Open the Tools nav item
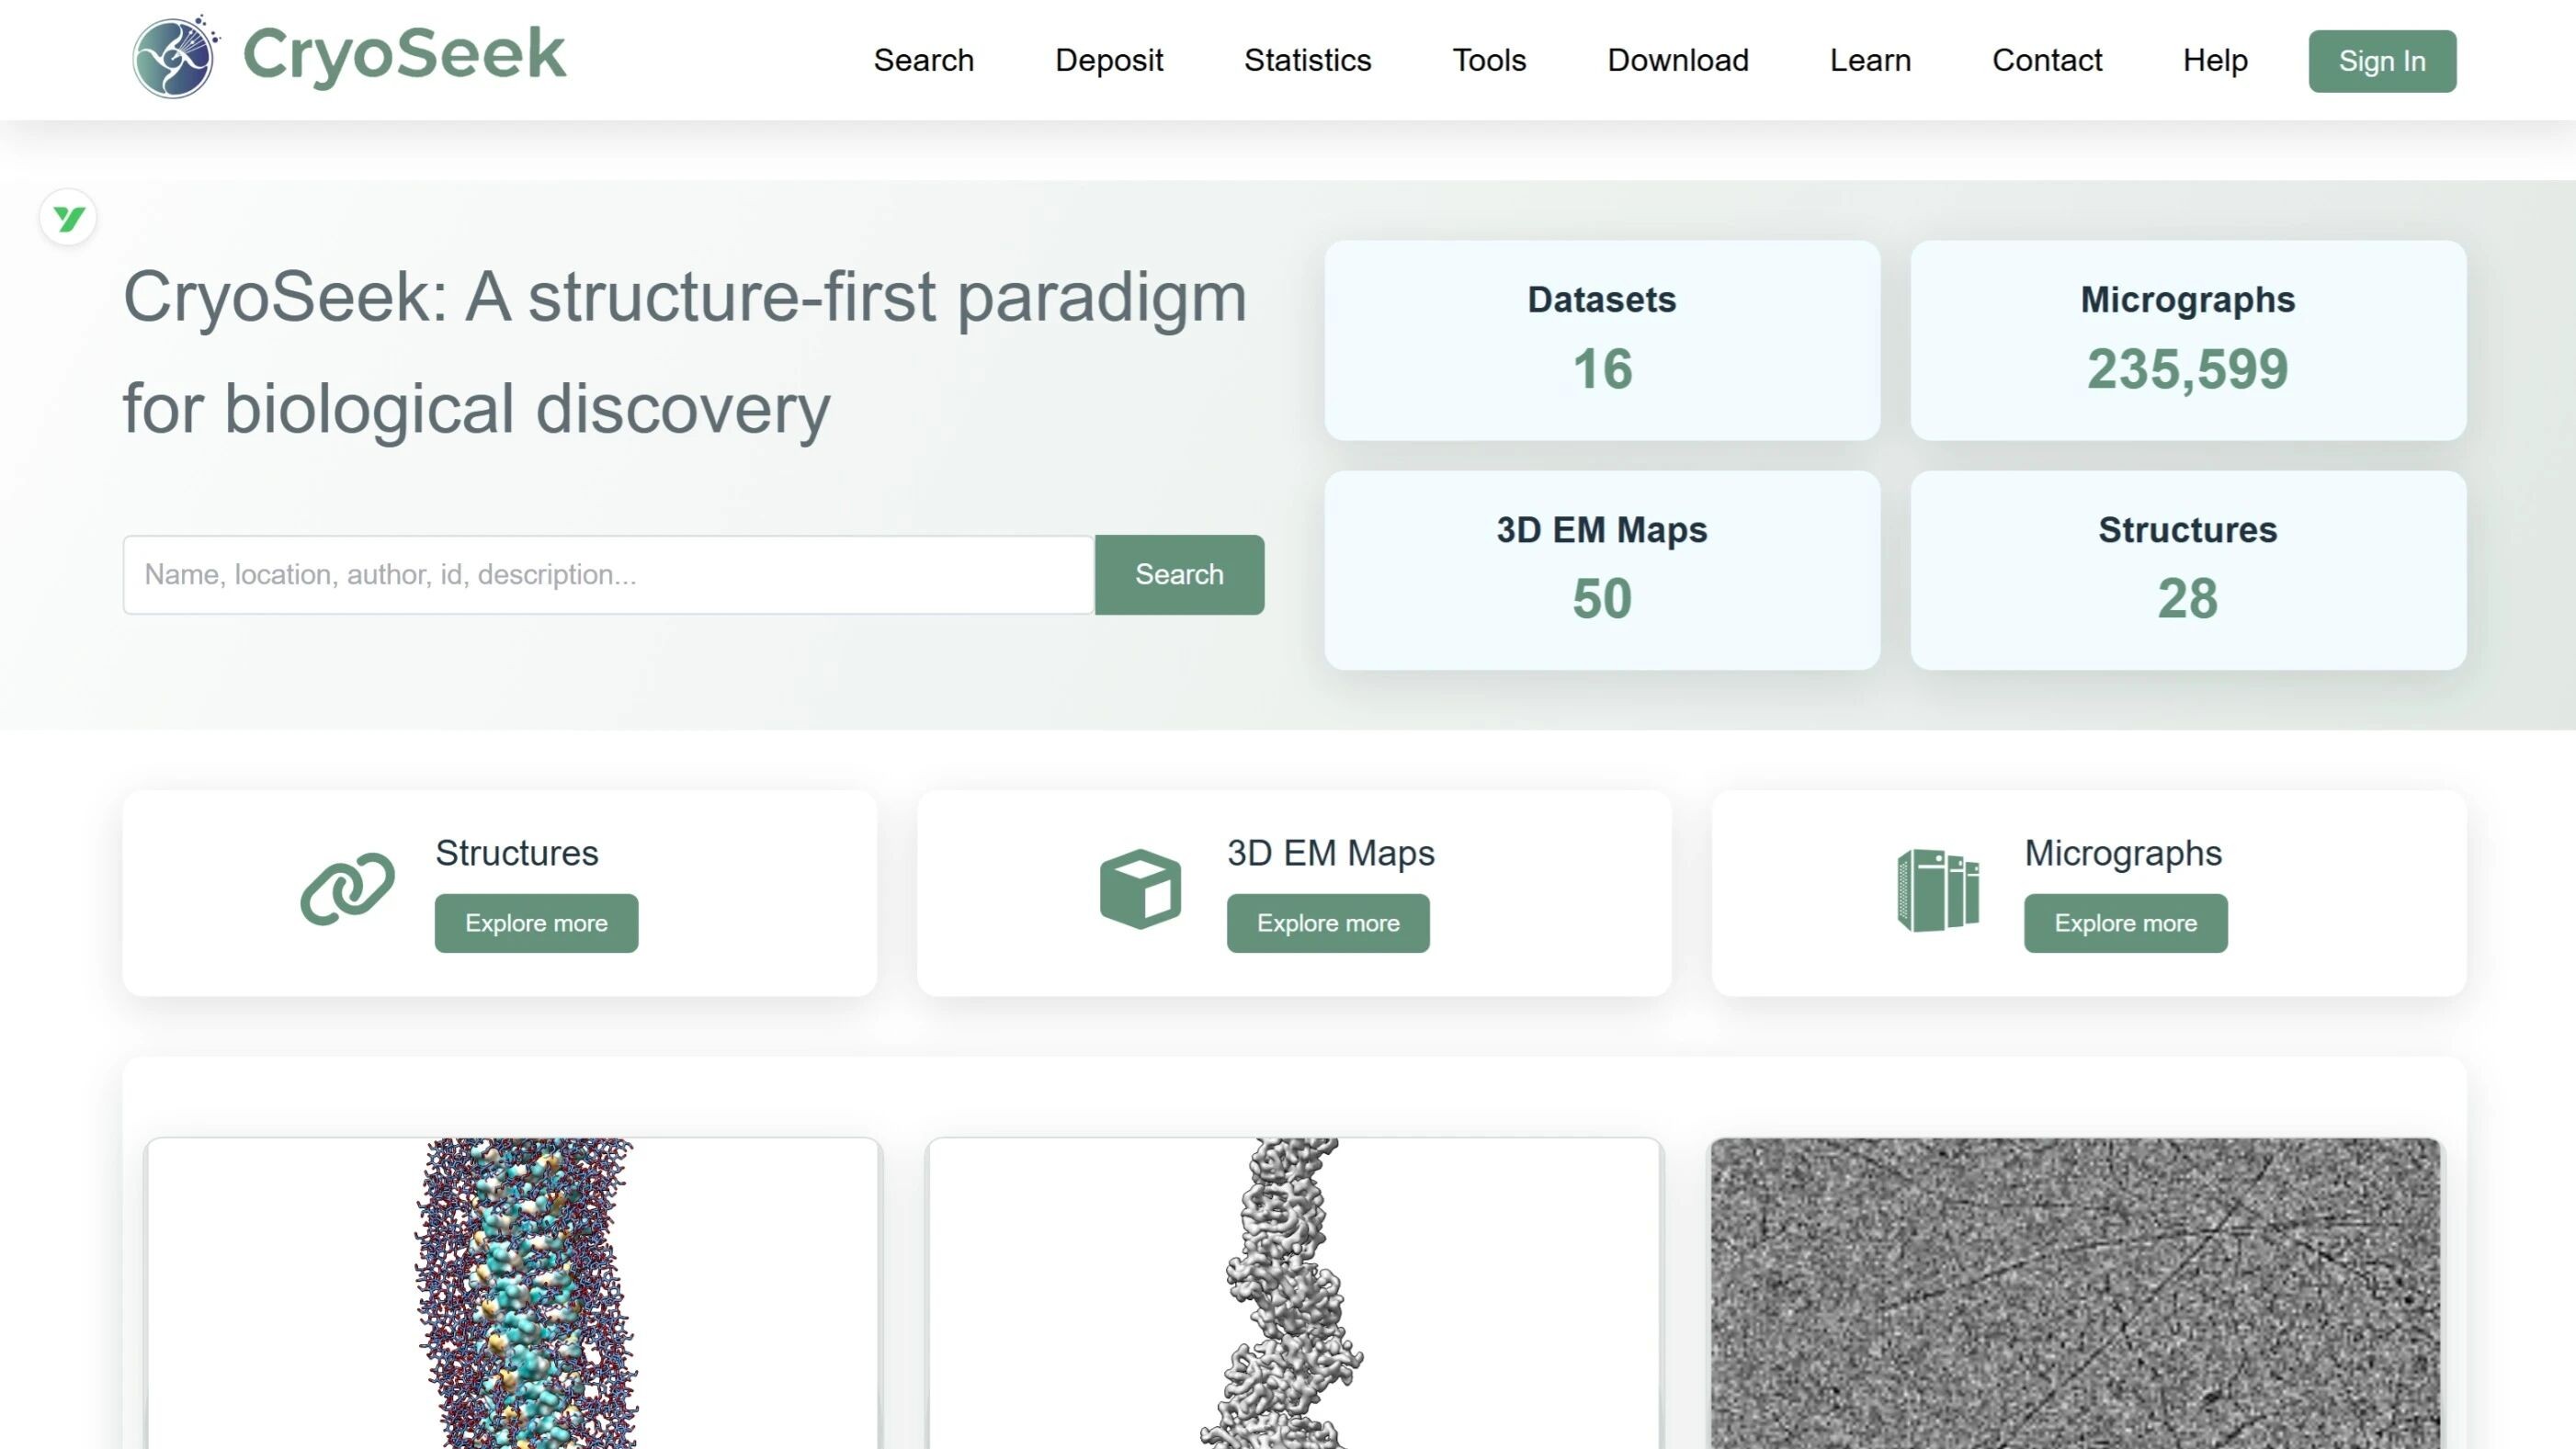Screen dimensions: 2576x1449 pyautogui.click(x=1488, y=60)
